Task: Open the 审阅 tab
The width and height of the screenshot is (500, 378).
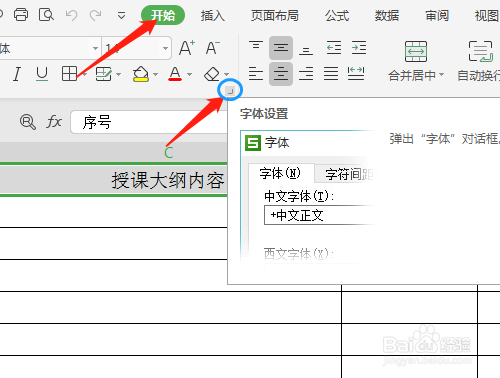Action: pyautogui.click(x=437, y=15)
